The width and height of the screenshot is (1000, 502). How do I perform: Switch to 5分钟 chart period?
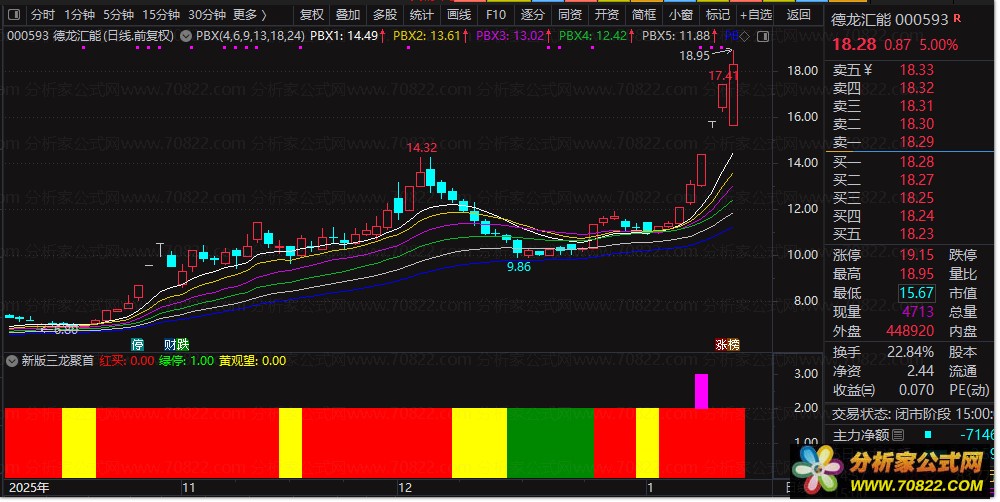click(119, 14)
